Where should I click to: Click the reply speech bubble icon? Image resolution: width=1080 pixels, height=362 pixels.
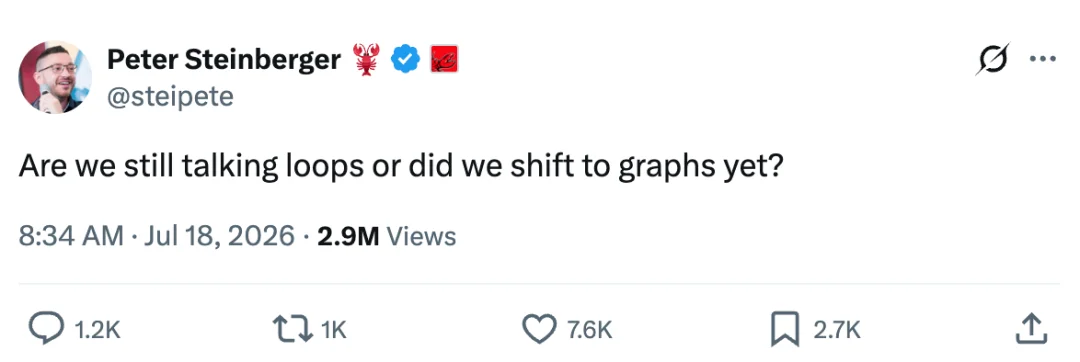tap(46, 330)
